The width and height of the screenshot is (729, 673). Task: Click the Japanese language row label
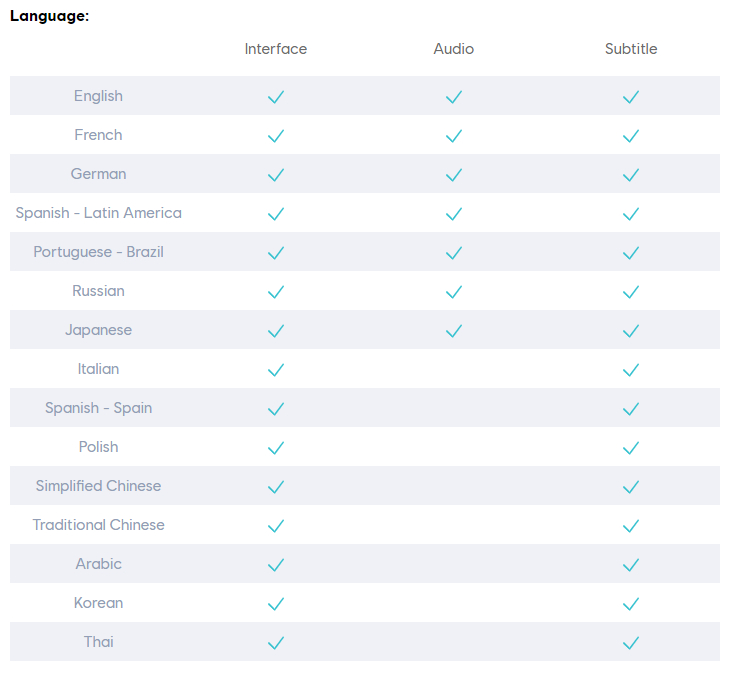99,330
